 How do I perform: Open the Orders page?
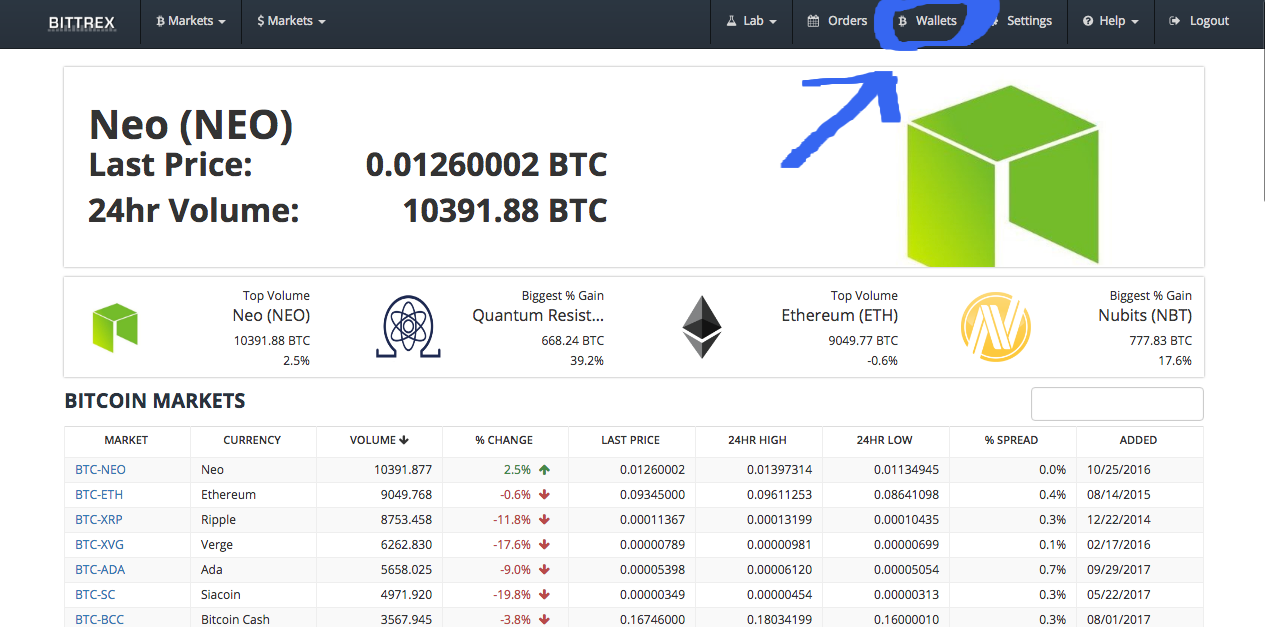837,21
